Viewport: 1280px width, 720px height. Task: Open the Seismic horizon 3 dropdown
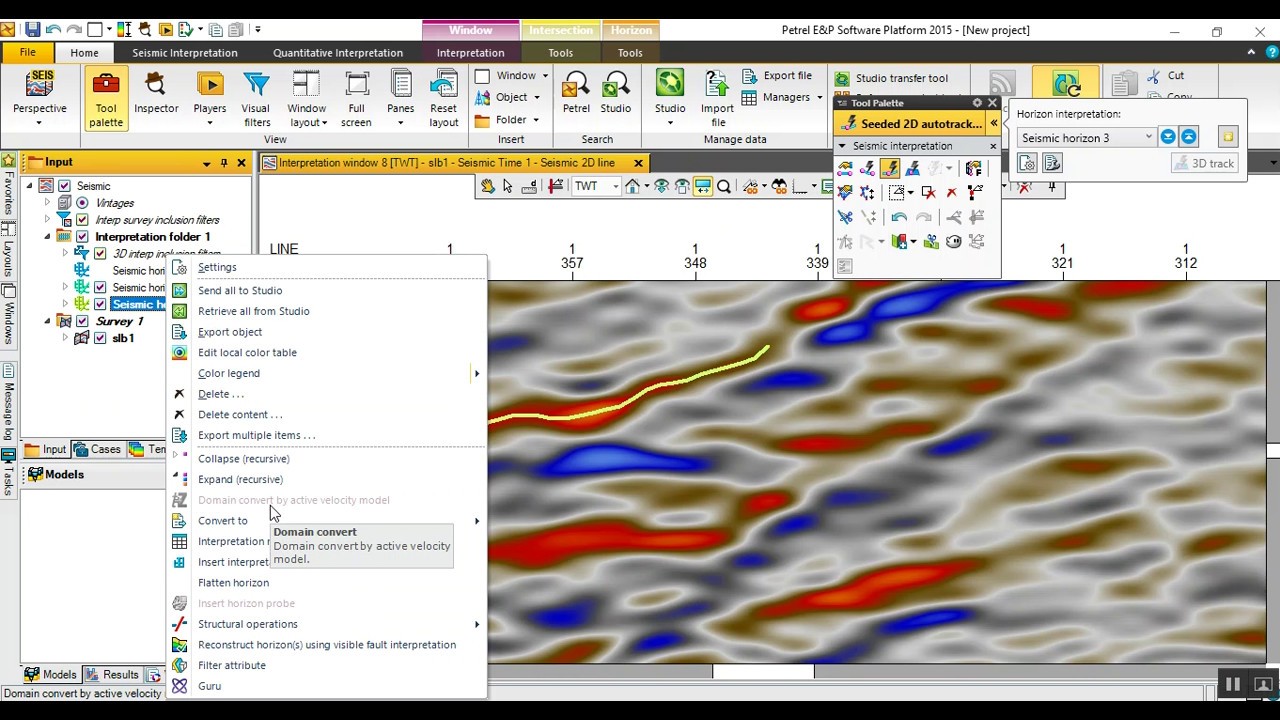click(x=1148, y=137)
